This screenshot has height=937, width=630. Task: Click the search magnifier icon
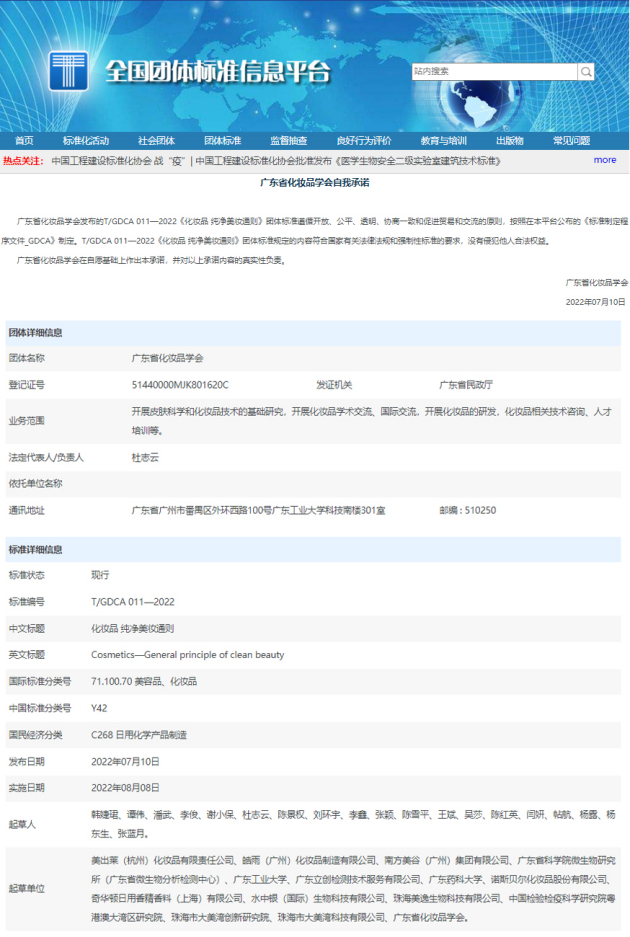click(586, 72)
